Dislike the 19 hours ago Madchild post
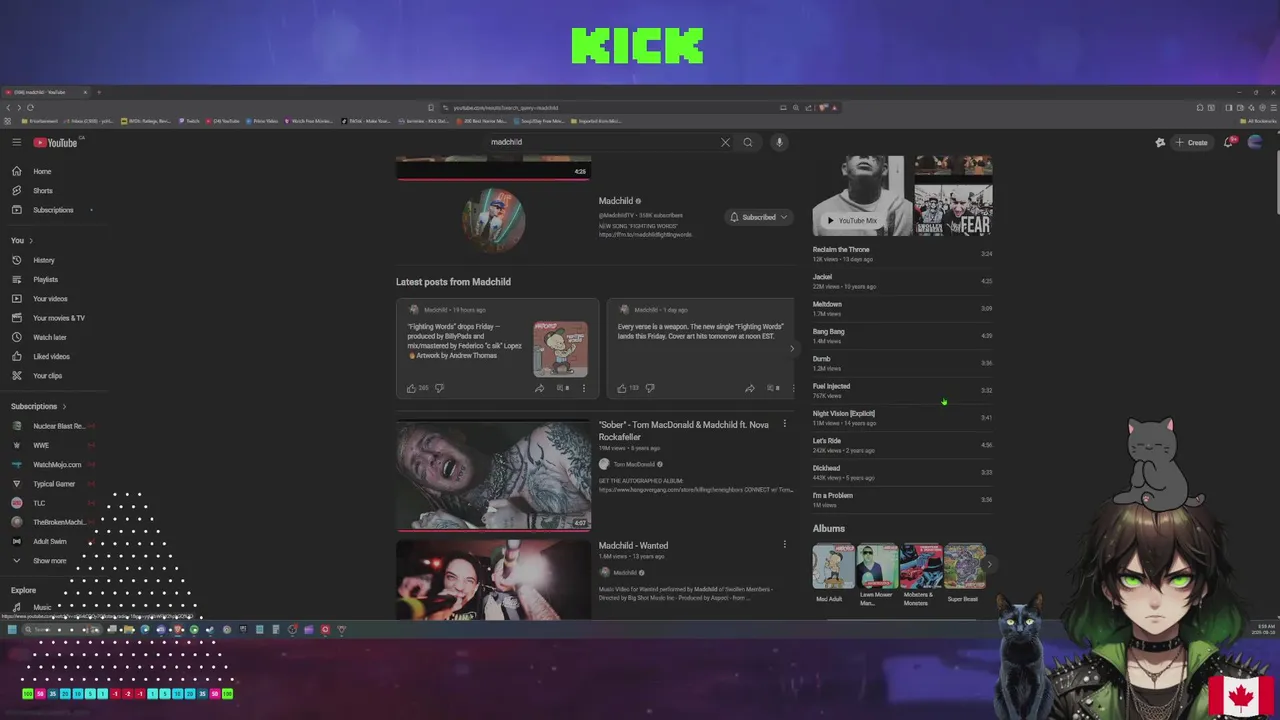This screenshot has height=720, width=1280. pyautogui.click(x=439, y=388)
